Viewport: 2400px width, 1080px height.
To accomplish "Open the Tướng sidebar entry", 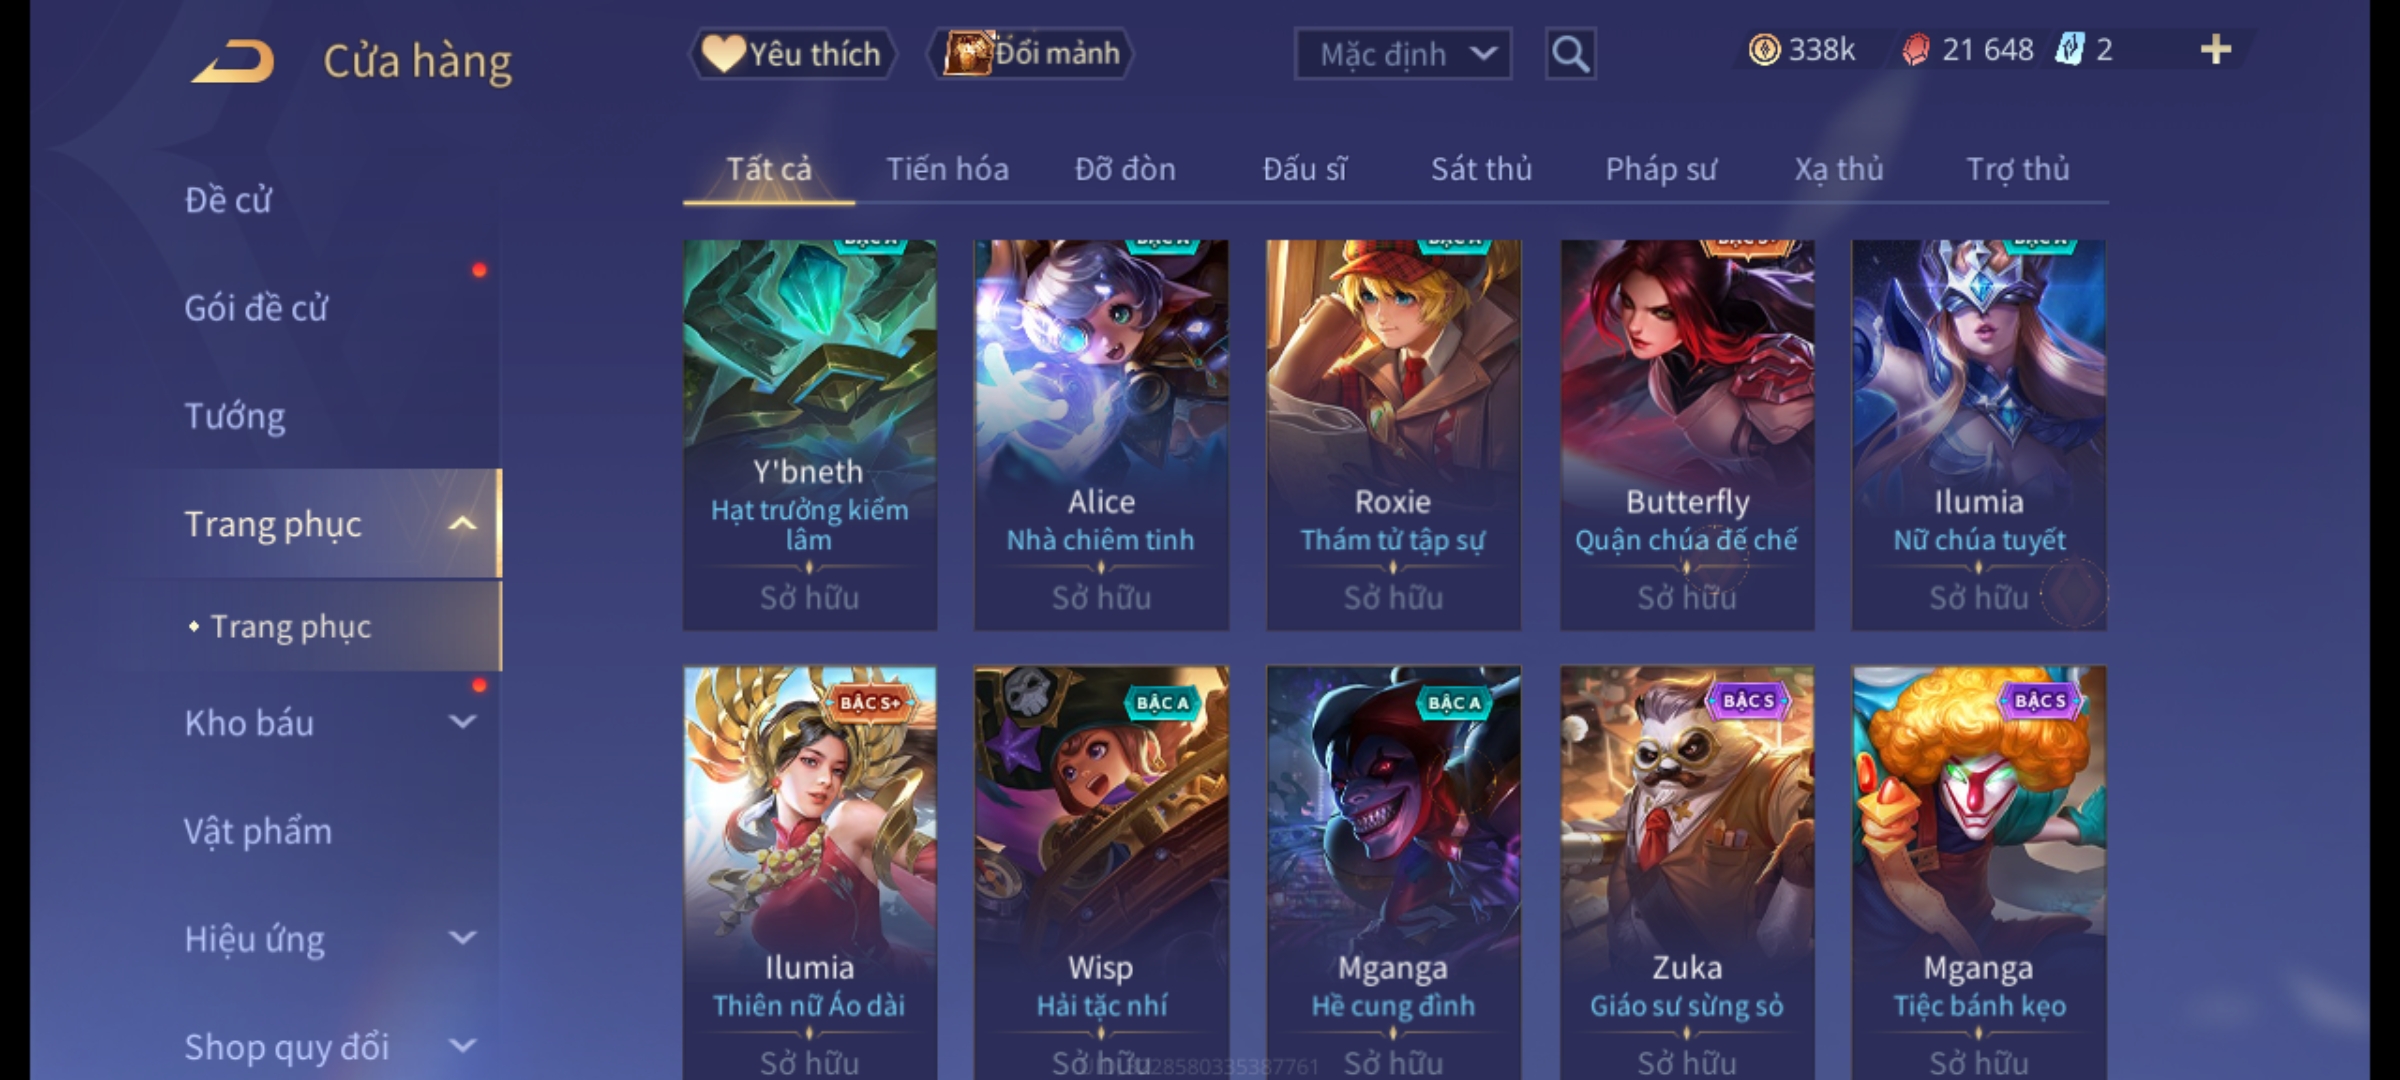I will (235, 416).
